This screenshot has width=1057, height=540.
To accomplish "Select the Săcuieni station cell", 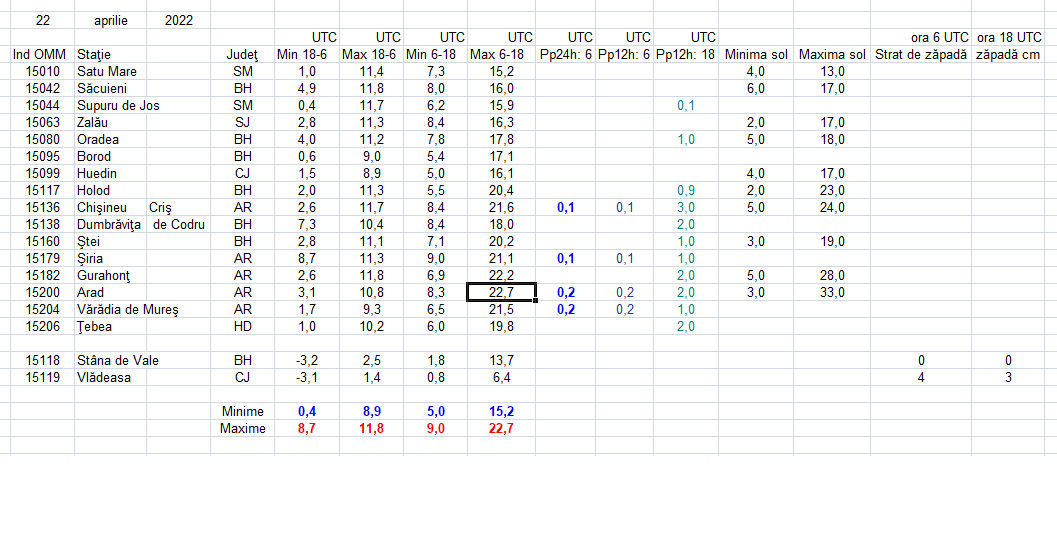I will tap(111, 88).
